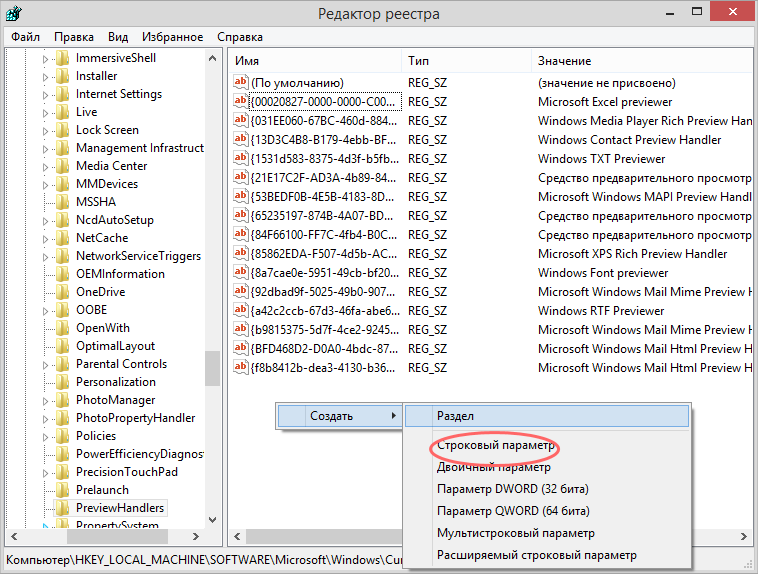758x574 pixels.
Task: Select the NcdAutoSetup key
Action: 115,220
